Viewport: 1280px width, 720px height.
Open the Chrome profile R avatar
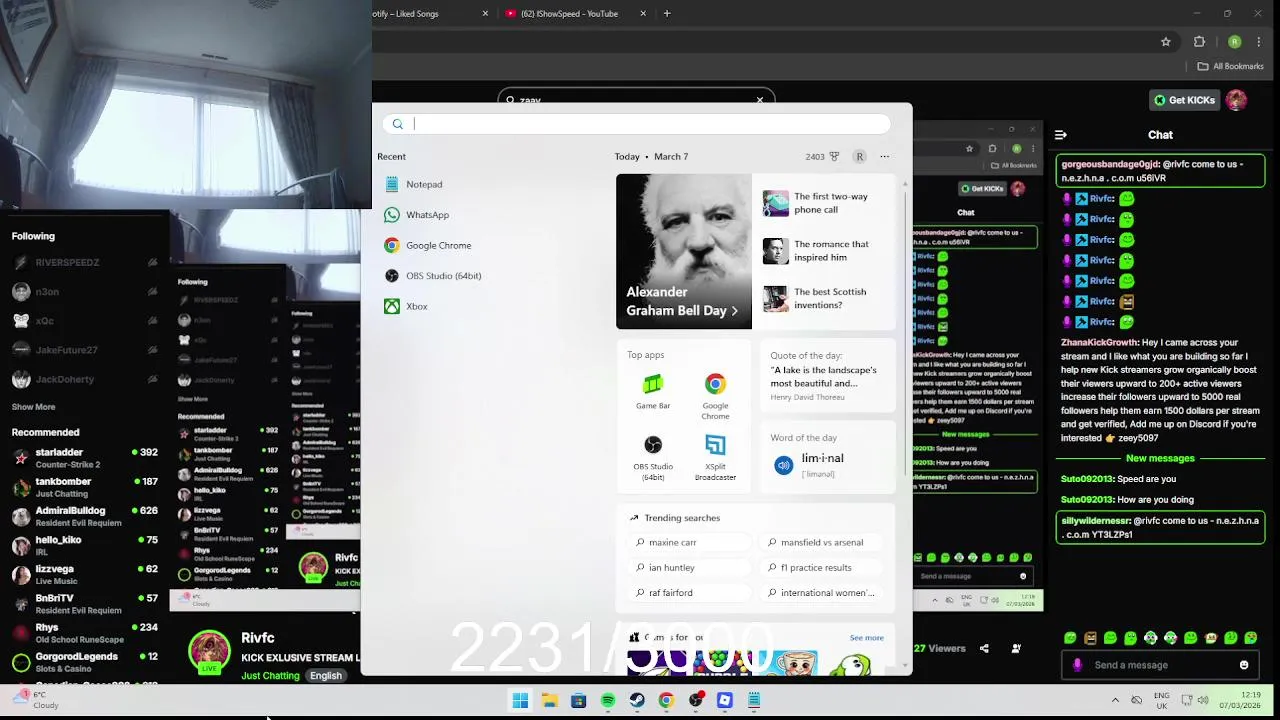click(1234, 42)
